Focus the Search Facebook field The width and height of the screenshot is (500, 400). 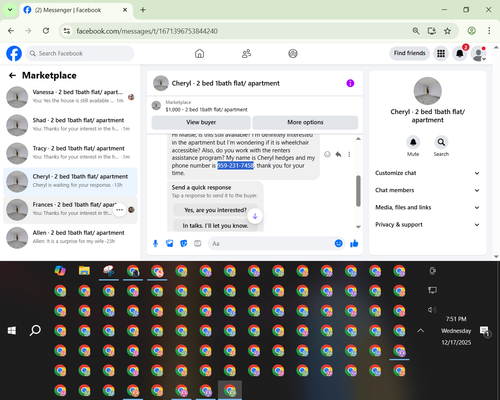(80, 53)
